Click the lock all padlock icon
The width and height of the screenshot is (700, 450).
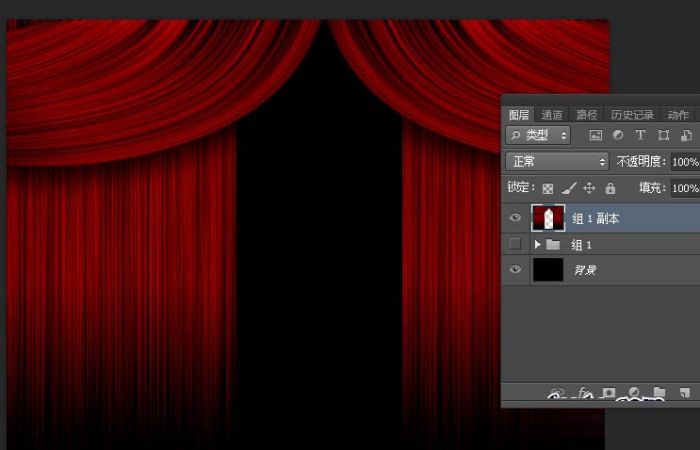coord(610,188)
